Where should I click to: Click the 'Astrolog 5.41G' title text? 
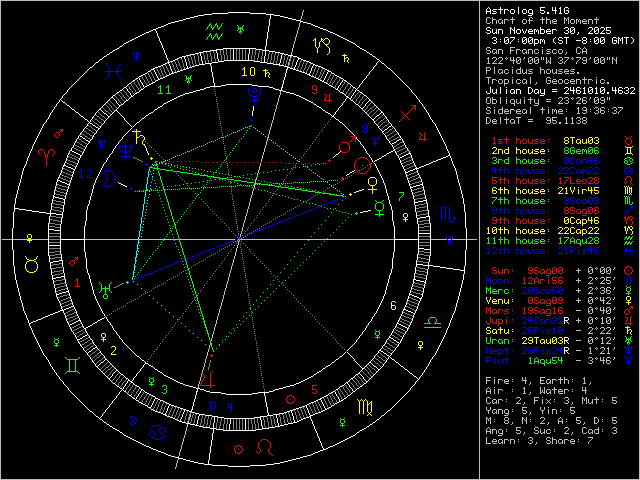(527, 11)
